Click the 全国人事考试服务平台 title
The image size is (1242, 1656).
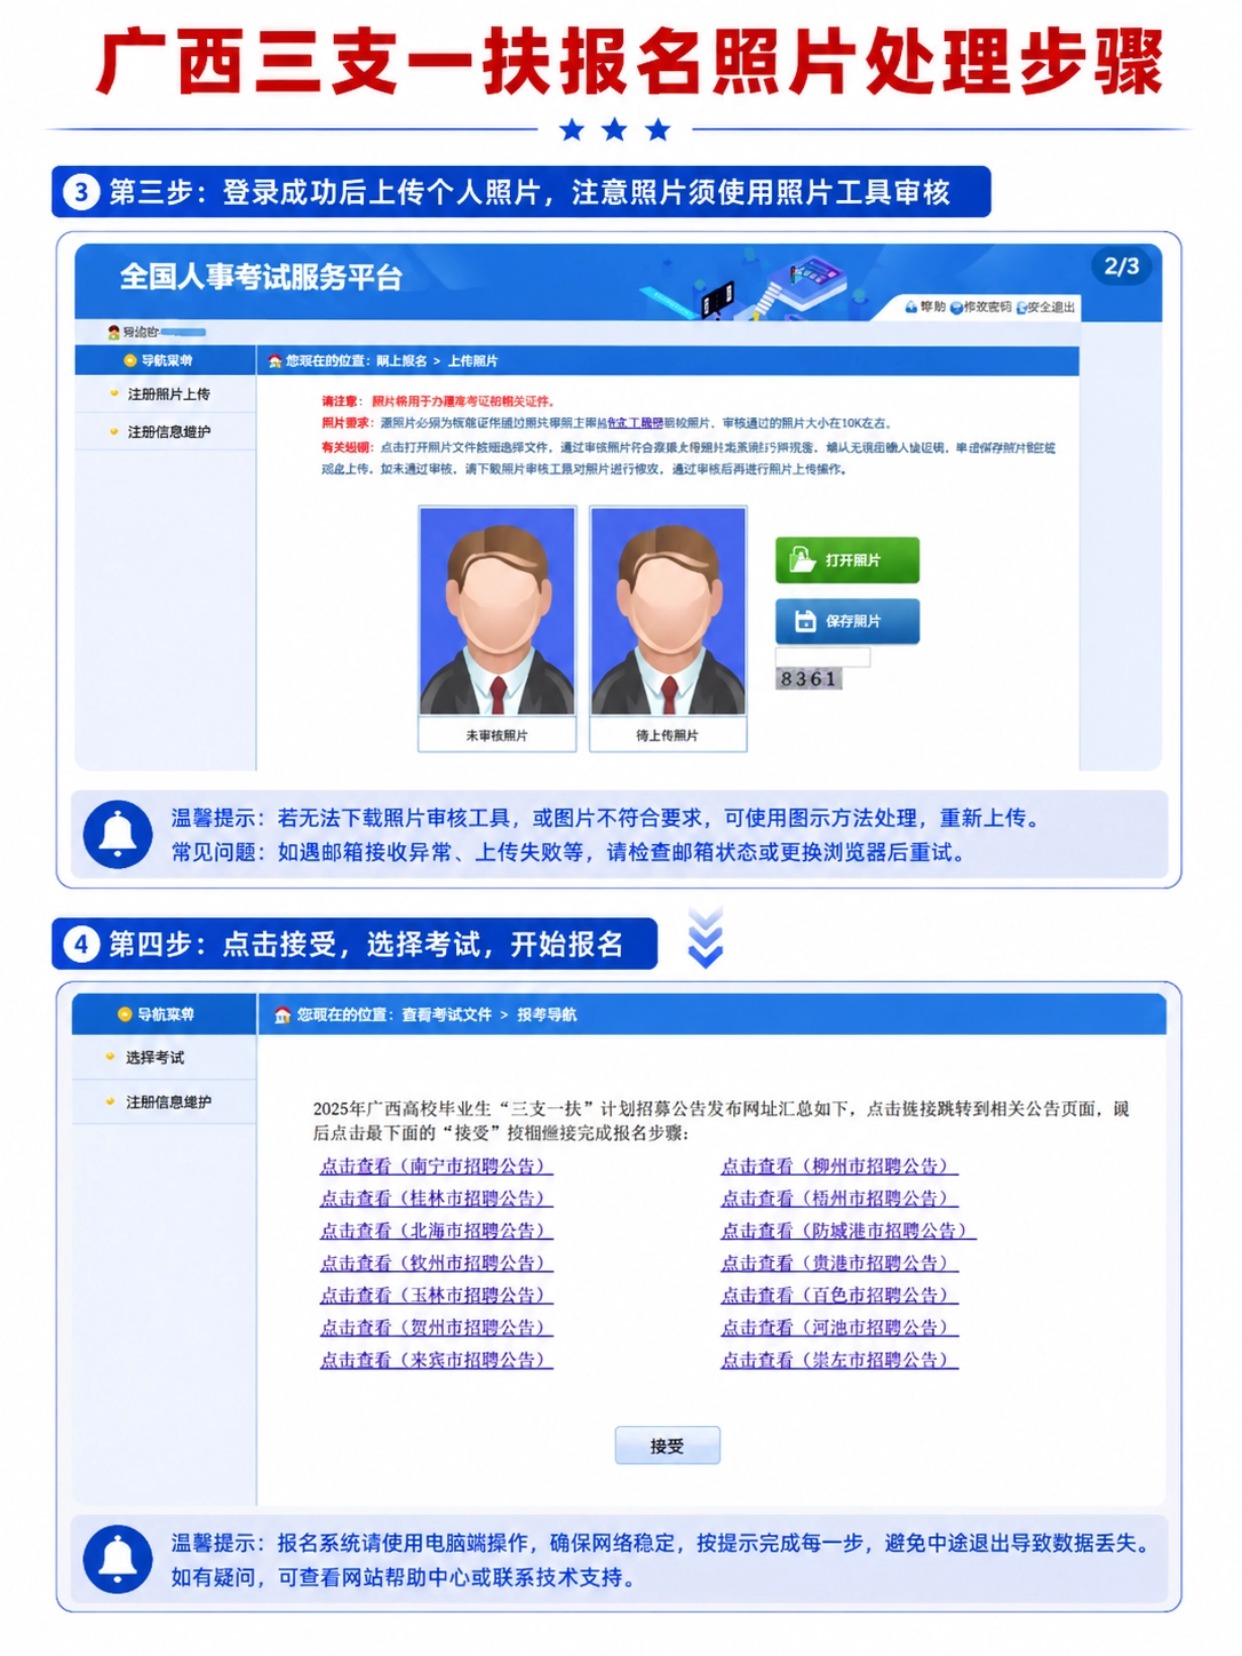click(x=261, y=277)
